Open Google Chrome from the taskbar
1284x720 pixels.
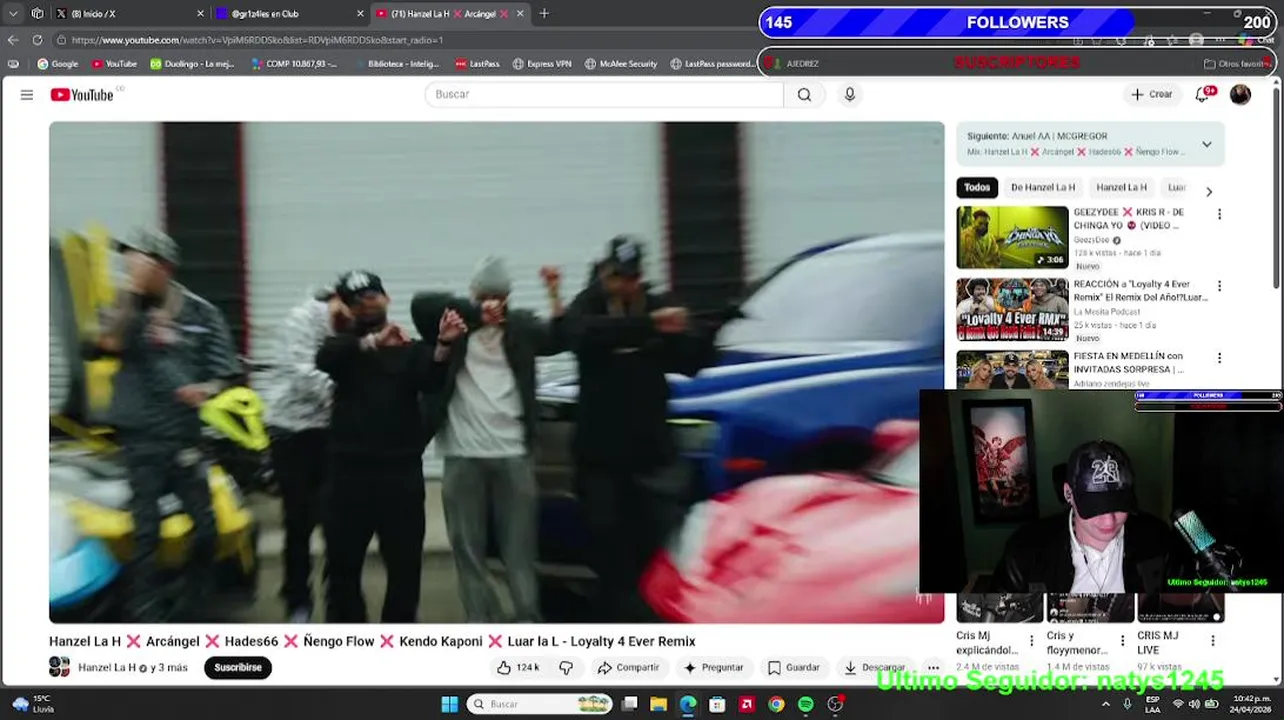[776, 705]
